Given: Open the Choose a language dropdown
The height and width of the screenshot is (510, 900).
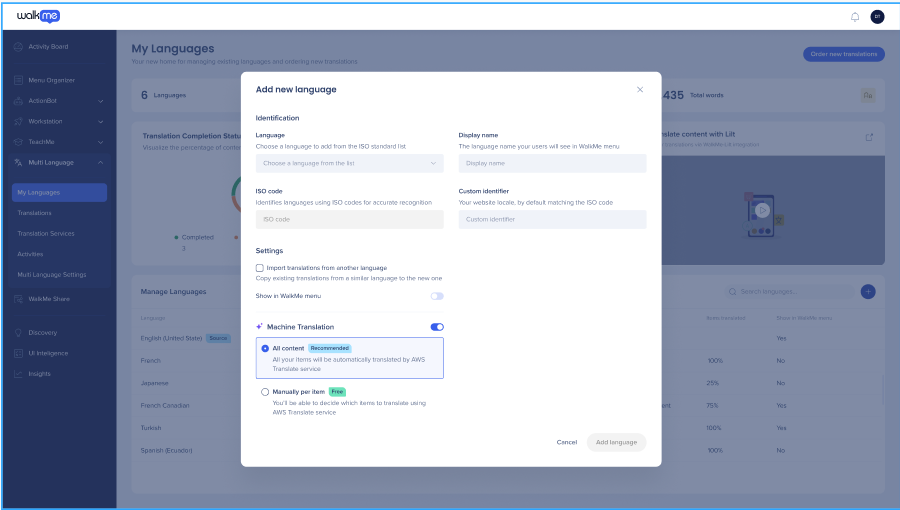Looking at the screenshot, I should click(349, 162).
